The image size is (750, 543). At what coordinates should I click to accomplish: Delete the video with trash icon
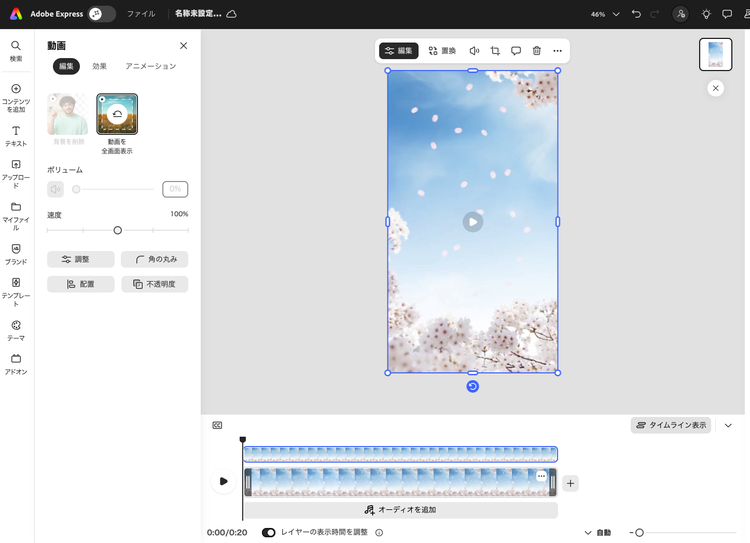pyautogui.click(x=536, y=51)
